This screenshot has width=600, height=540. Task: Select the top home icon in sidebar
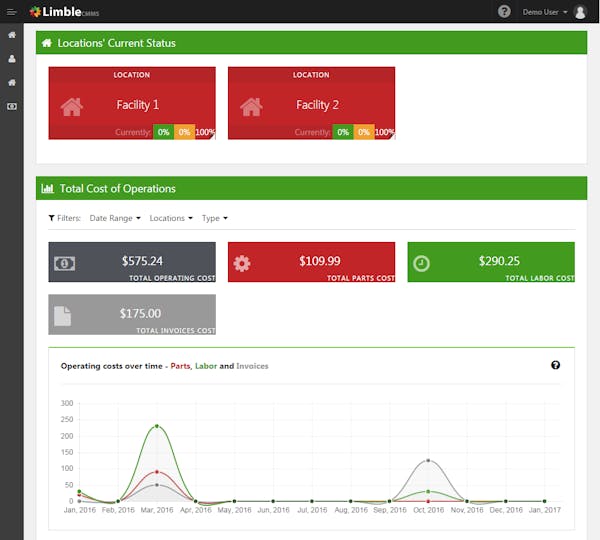tap(12, 35)
